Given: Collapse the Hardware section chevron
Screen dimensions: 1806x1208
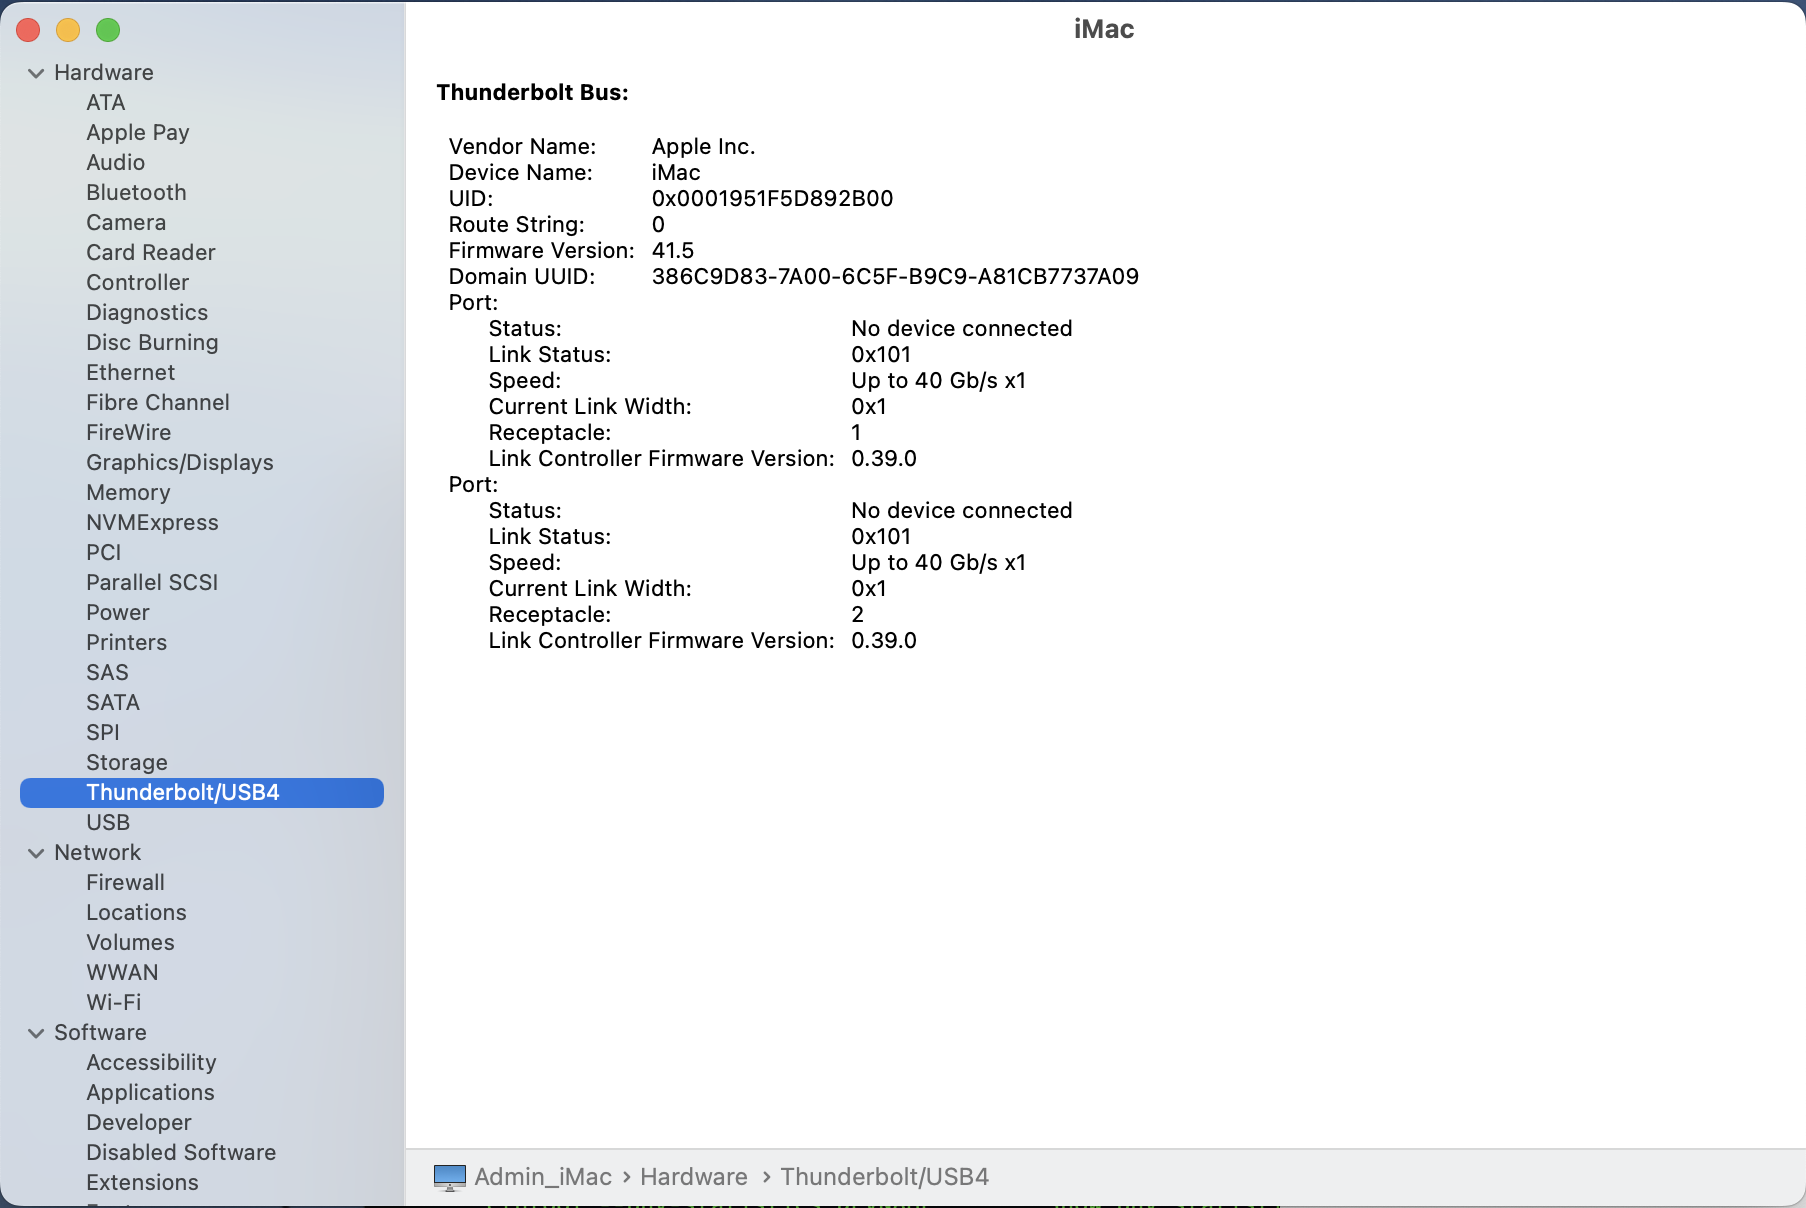Looking at the screenshot, I should (x=36, y=73).
